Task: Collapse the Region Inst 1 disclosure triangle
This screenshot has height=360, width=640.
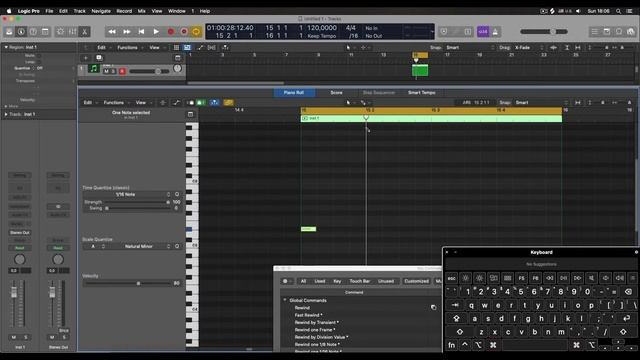Action: coord(6,47)
